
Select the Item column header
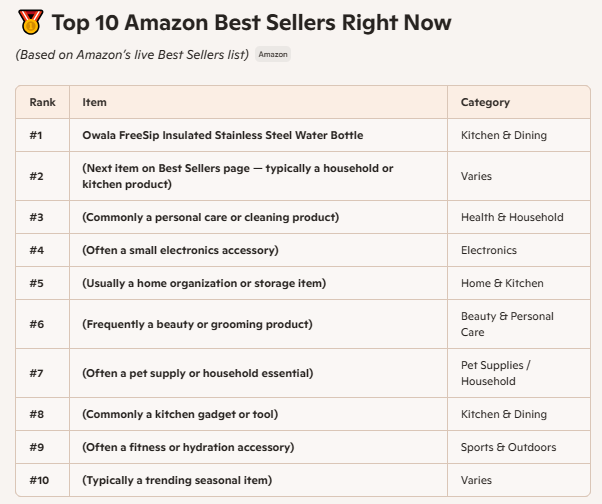tap(94, 102)
